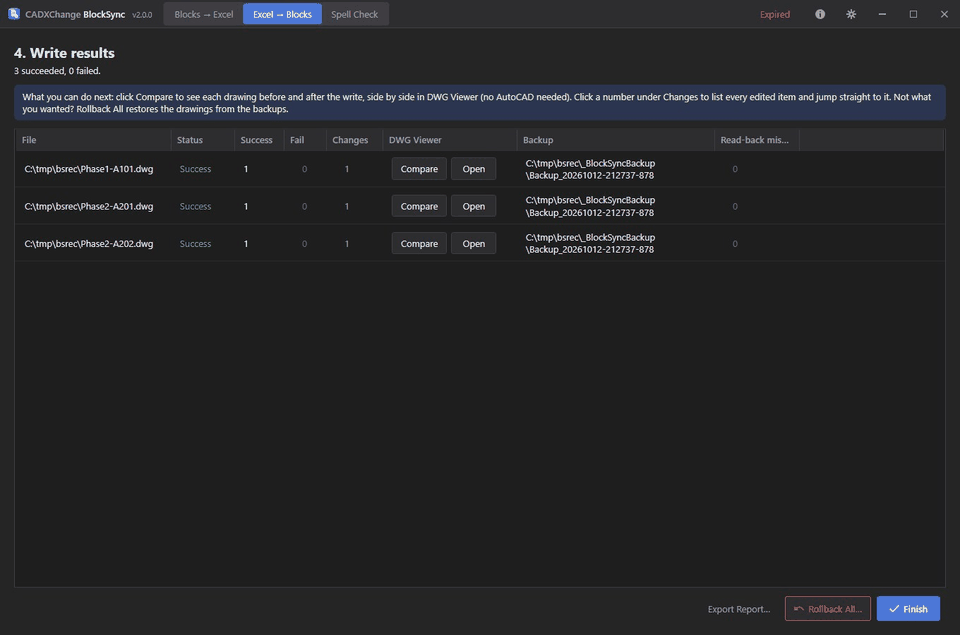
Task: Compare the Phase2-A201.dwg drawing
Action: pyautogui.click(x=419, y=206)
